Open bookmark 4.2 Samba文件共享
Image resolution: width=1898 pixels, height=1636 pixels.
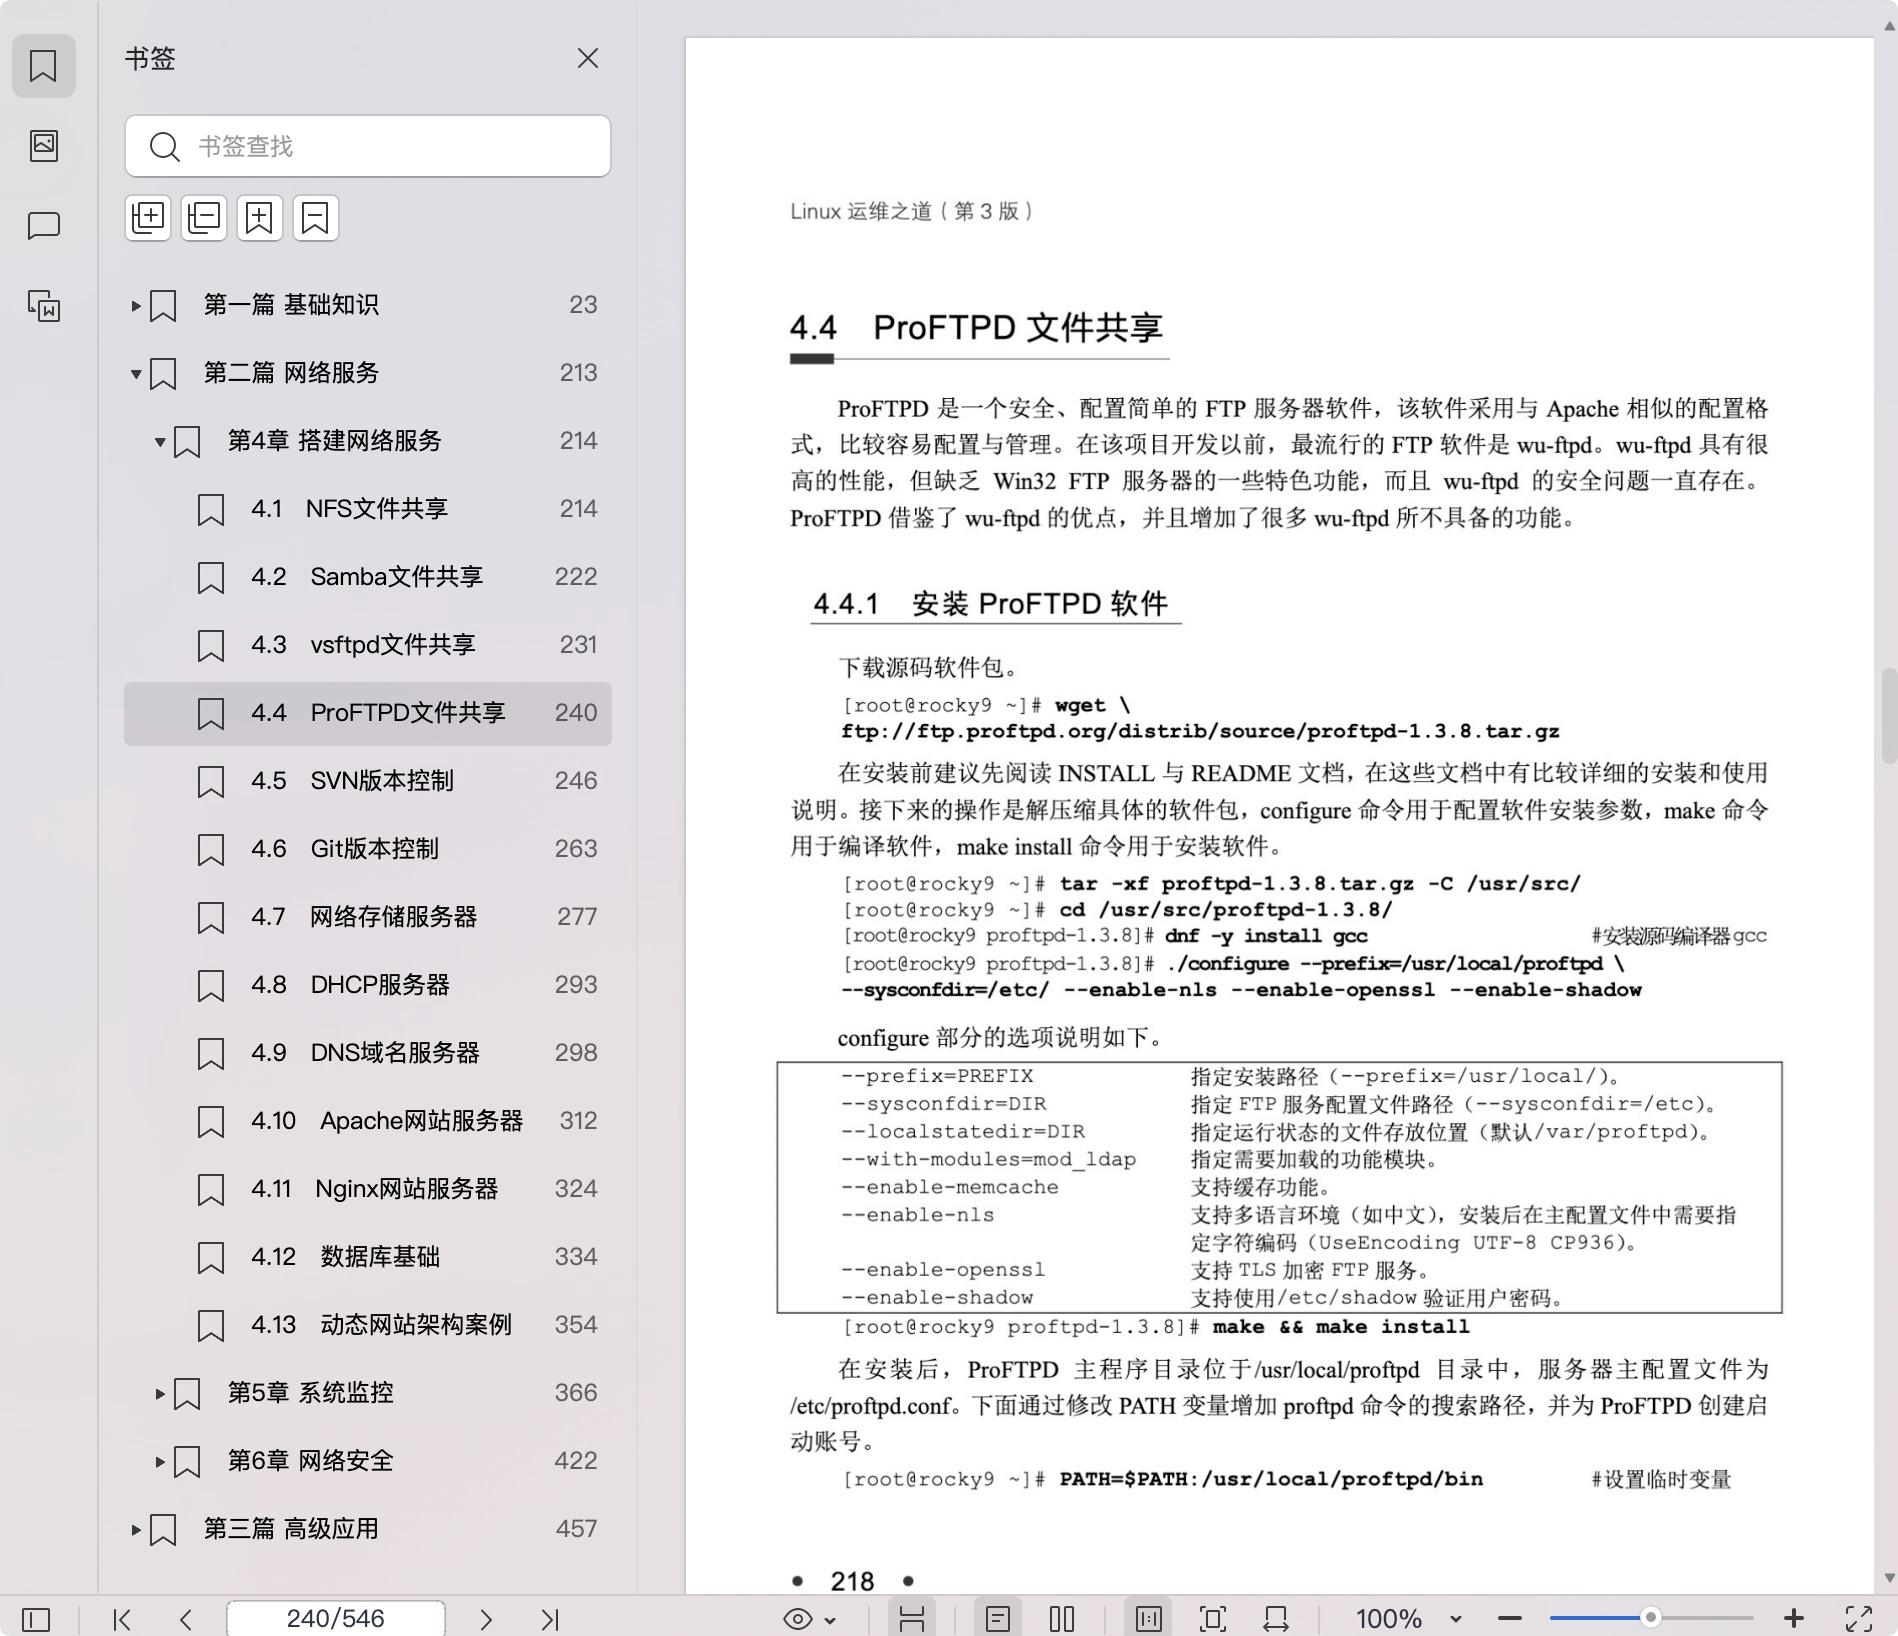tap(368, 577)
